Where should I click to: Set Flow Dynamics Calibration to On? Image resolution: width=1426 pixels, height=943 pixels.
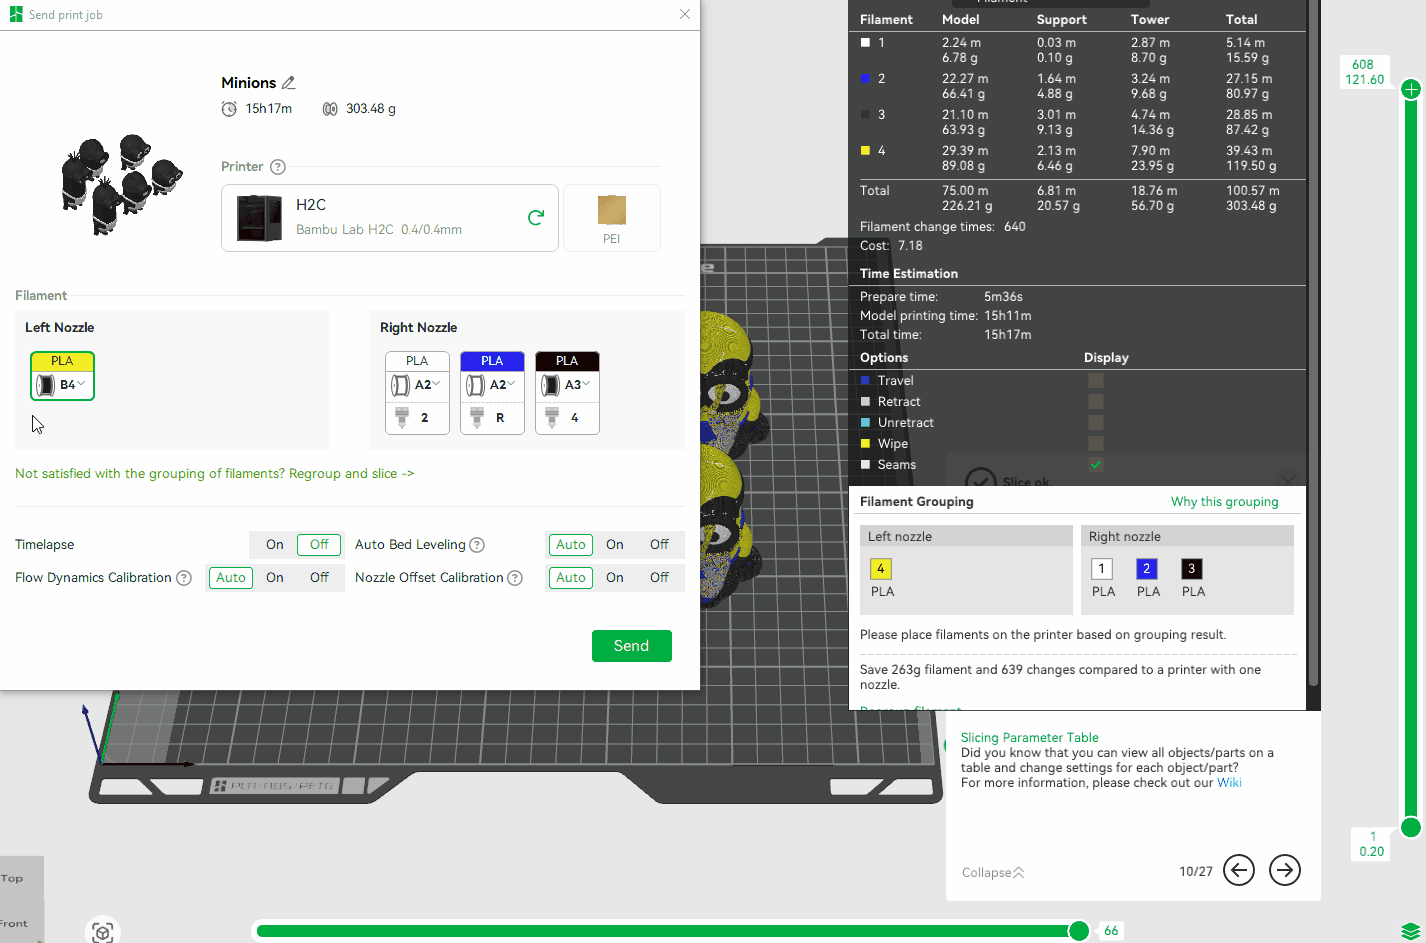pos(275,578)
